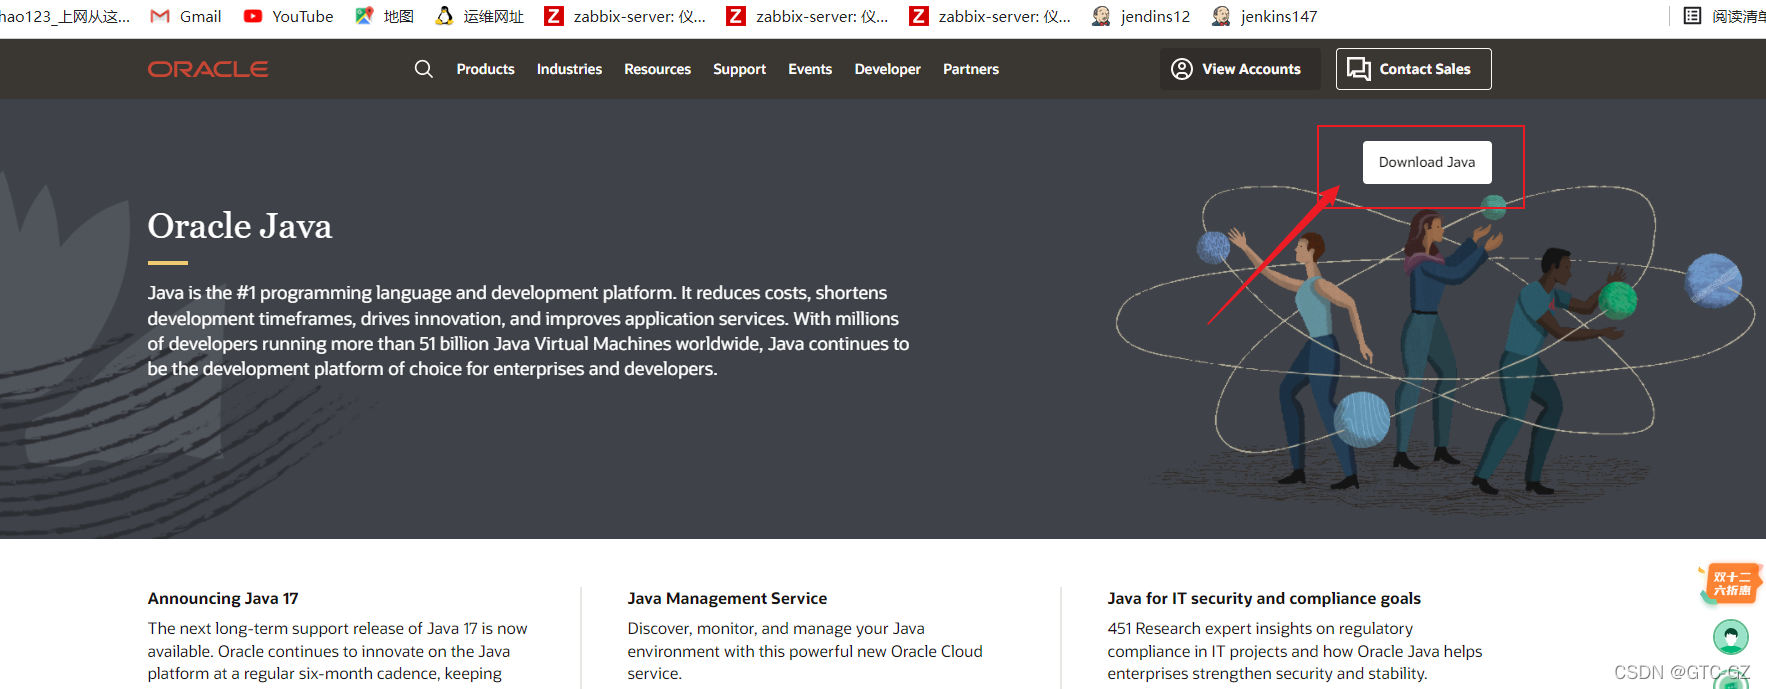Click the View Accounts button

(x=1240, y=69)
